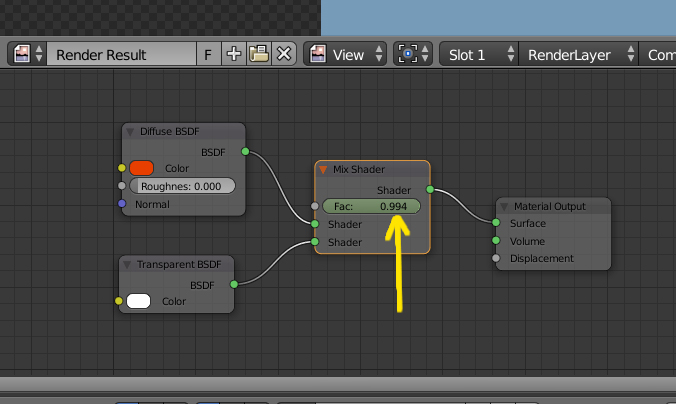The width and height of the screenshot is (676, 404).
Task: Click the Displacement input socket
Action: tap(496, 258)
